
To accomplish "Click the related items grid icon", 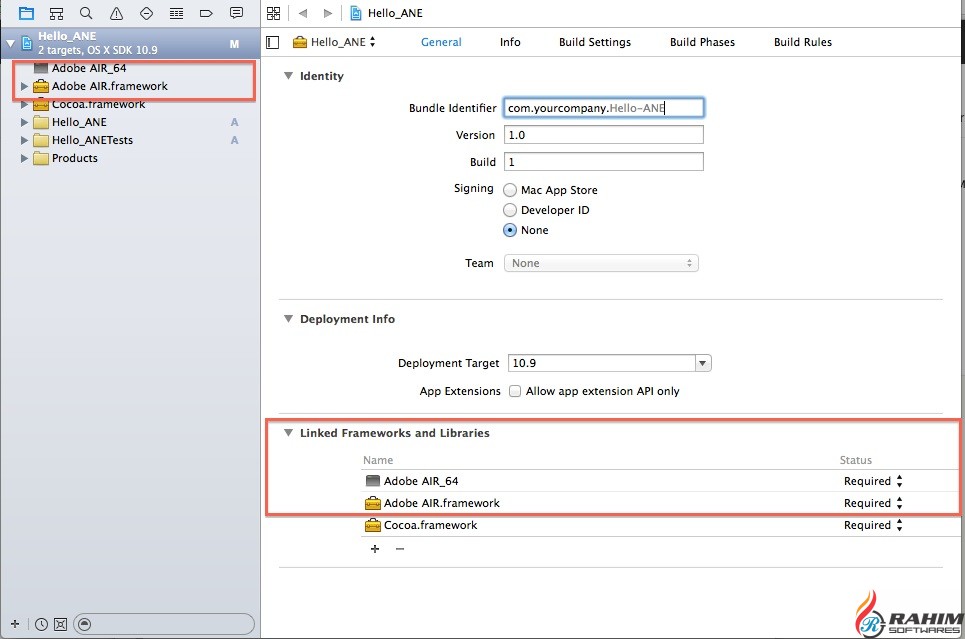I will 274,13.
